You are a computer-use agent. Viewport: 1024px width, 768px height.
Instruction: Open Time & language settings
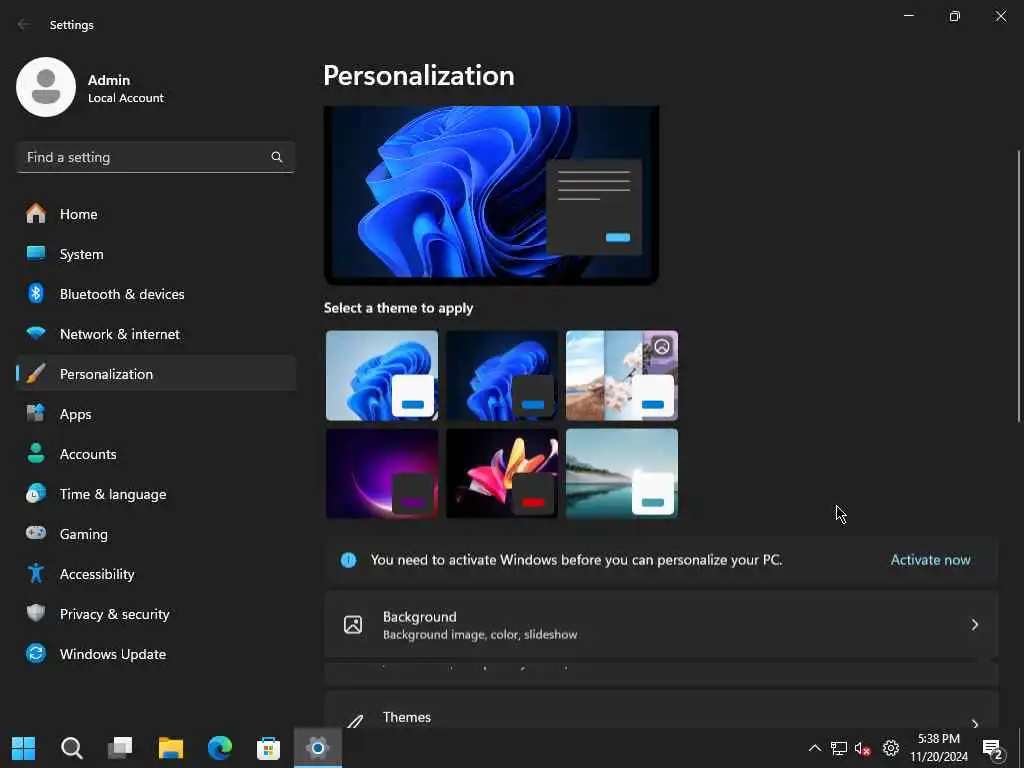tap(156, 494)
